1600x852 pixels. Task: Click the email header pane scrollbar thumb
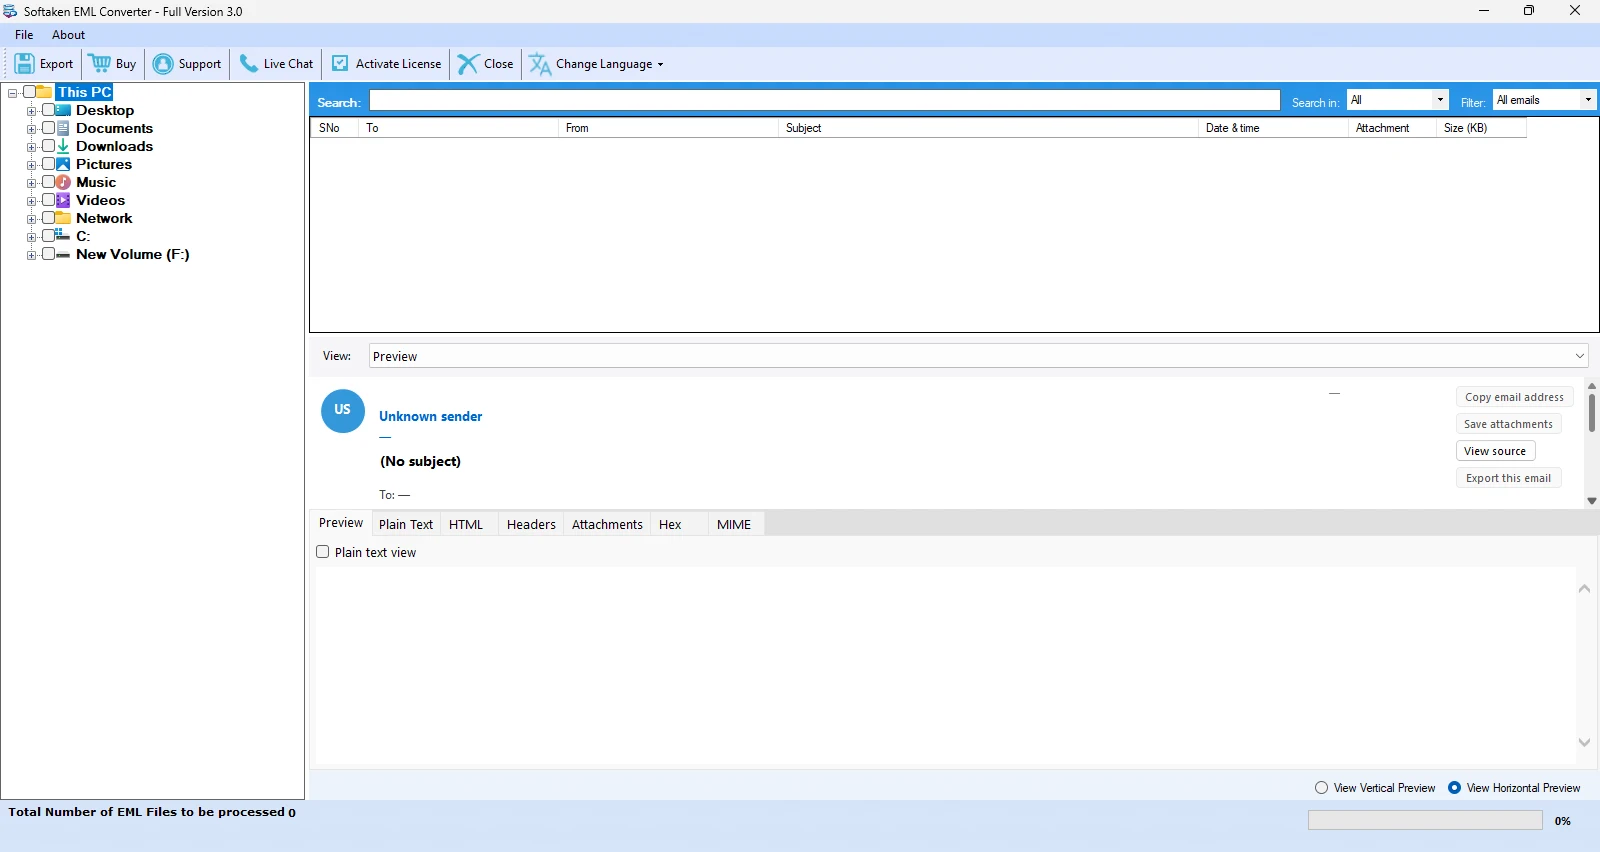coord(1591,413)
